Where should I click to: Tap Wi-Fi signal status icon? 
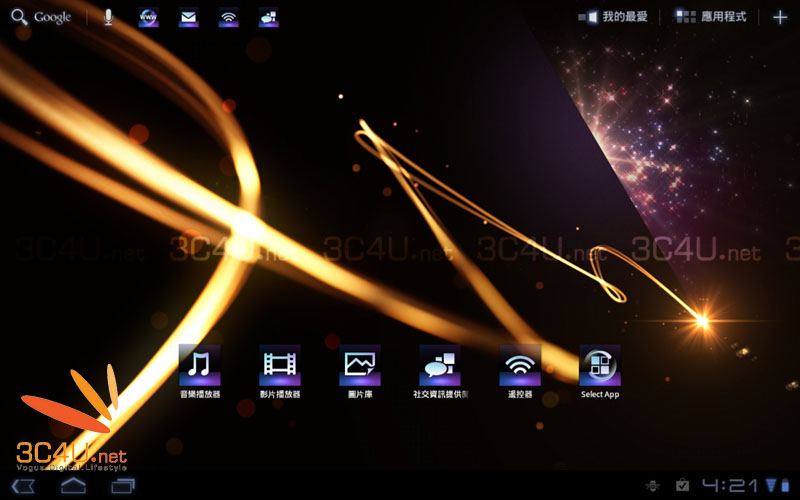(771, 485)
